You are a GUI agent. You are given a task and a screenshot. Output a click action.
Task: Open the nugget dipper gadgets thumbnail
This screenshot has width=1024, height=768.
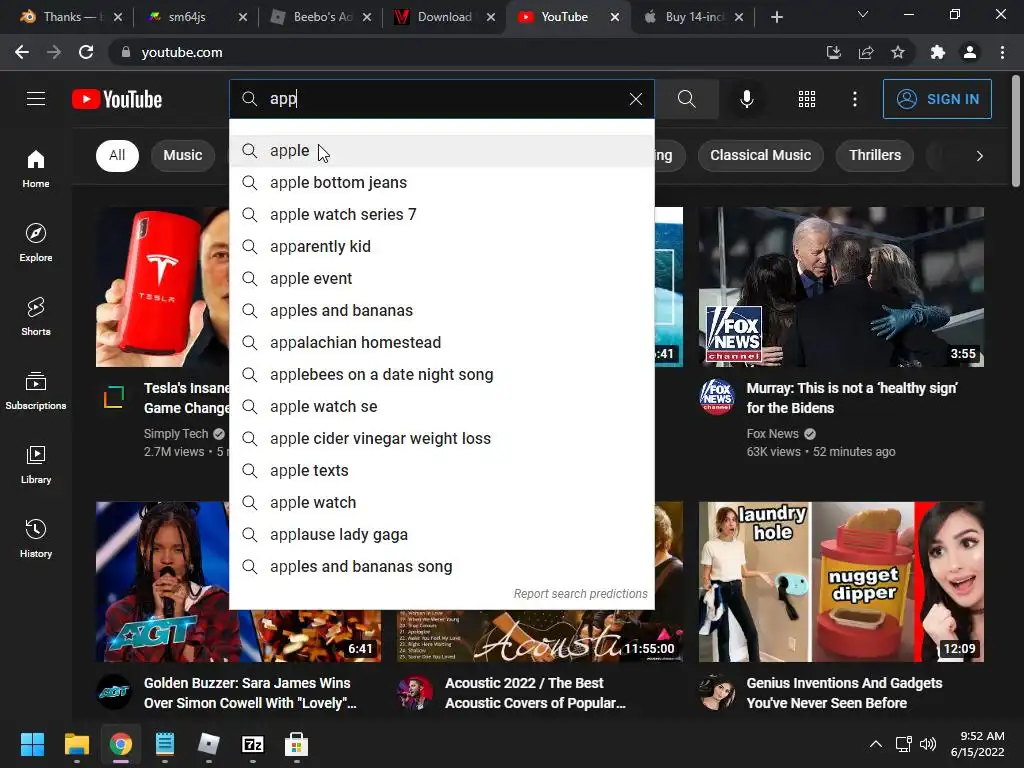841,581
